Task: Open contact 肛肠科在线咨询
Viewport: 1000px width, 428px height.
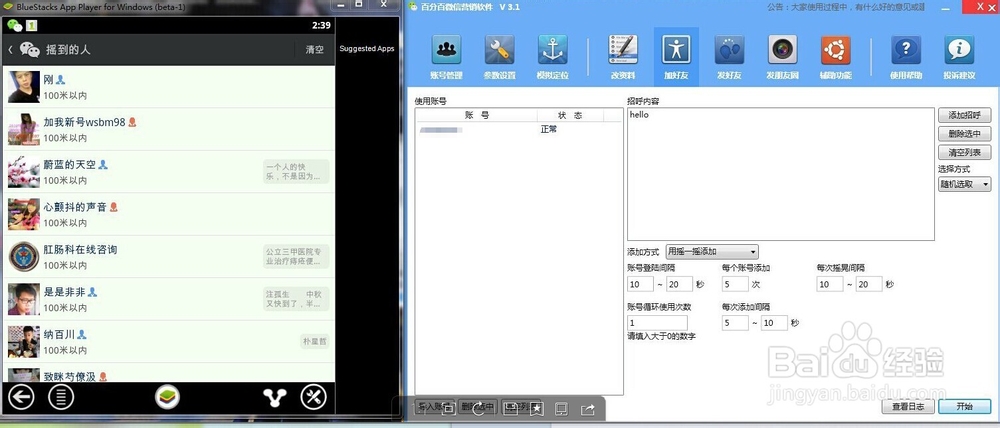Action: click(169, 256)
